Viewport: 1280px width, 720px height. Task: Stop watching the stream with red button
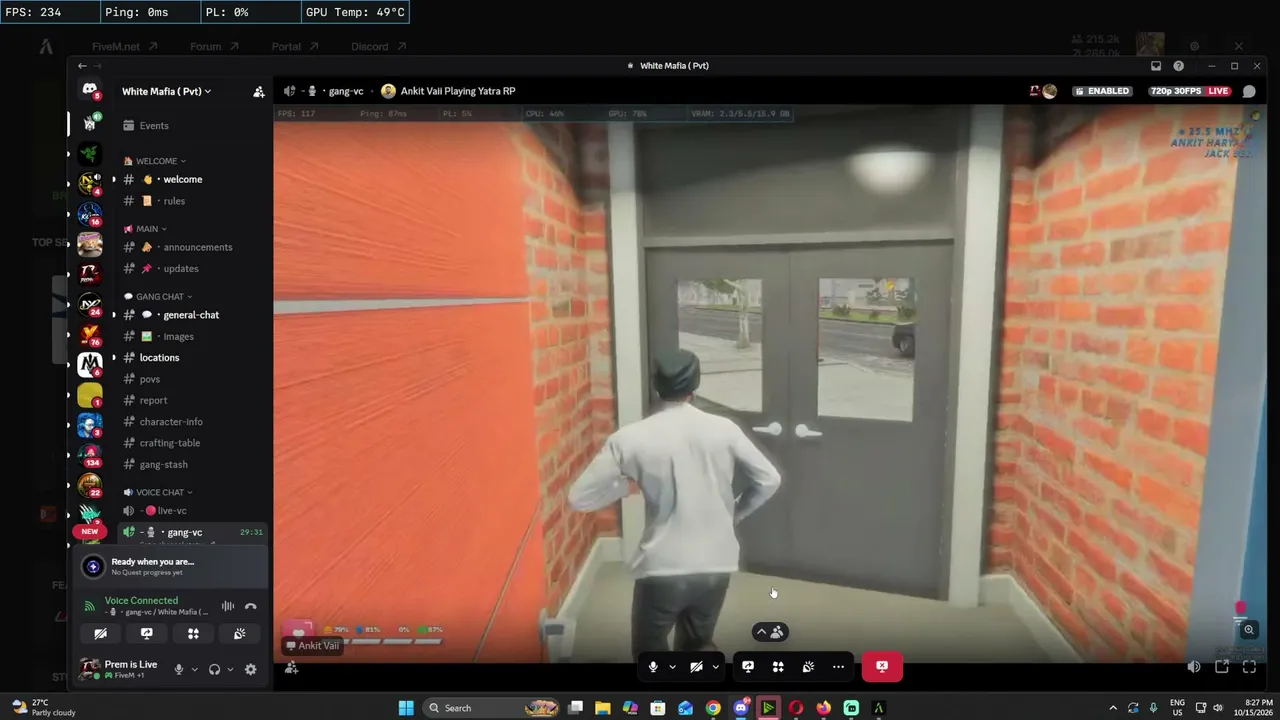(x=882, y=667)
